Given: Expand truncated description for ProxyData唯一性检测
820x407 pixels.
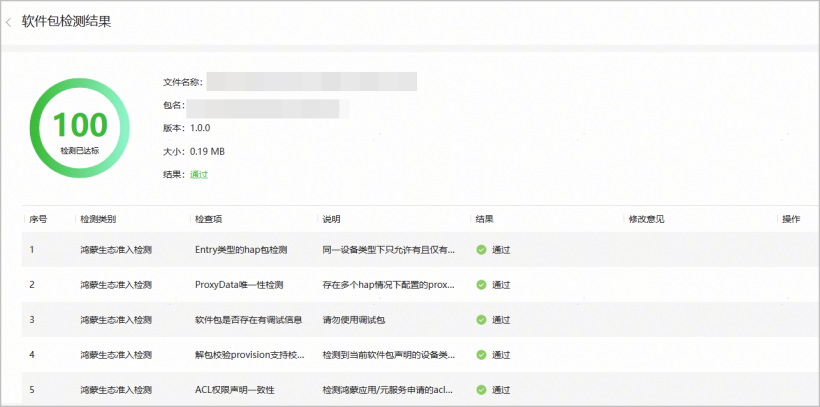Looking at the screenshot, I should (x=388, y=285).
